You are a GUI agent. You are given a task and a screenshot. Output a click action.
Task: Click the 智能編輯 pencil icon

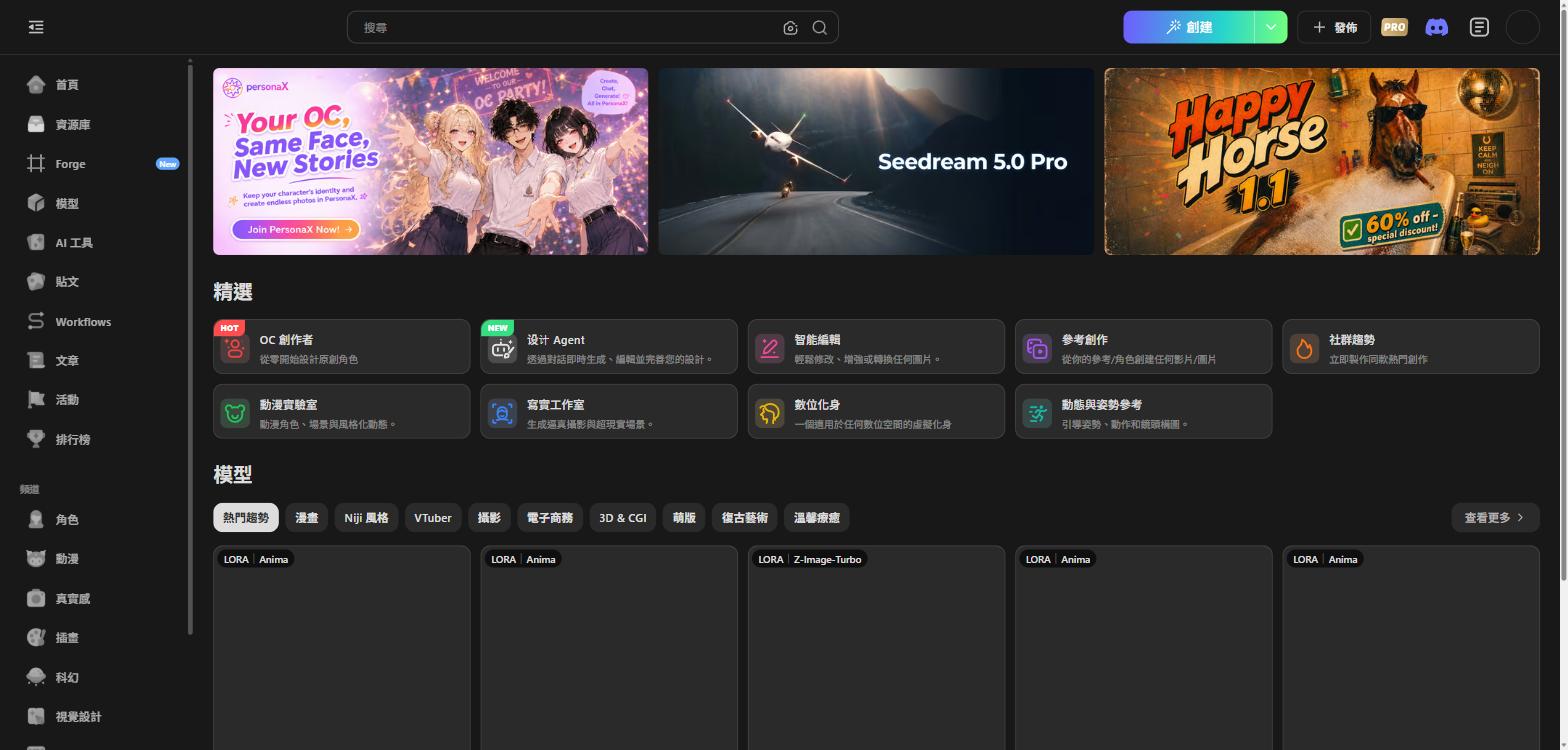pos(769,348)
